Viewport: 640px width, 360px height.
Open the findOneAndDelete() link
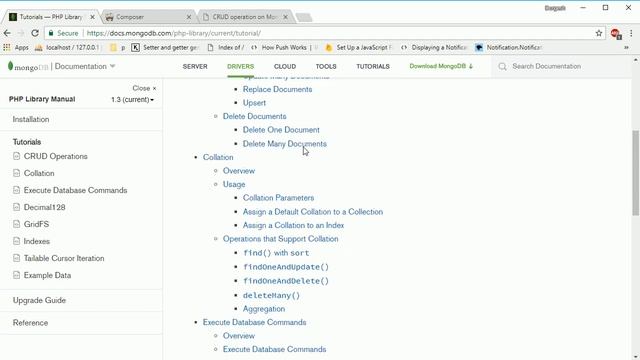286,281
